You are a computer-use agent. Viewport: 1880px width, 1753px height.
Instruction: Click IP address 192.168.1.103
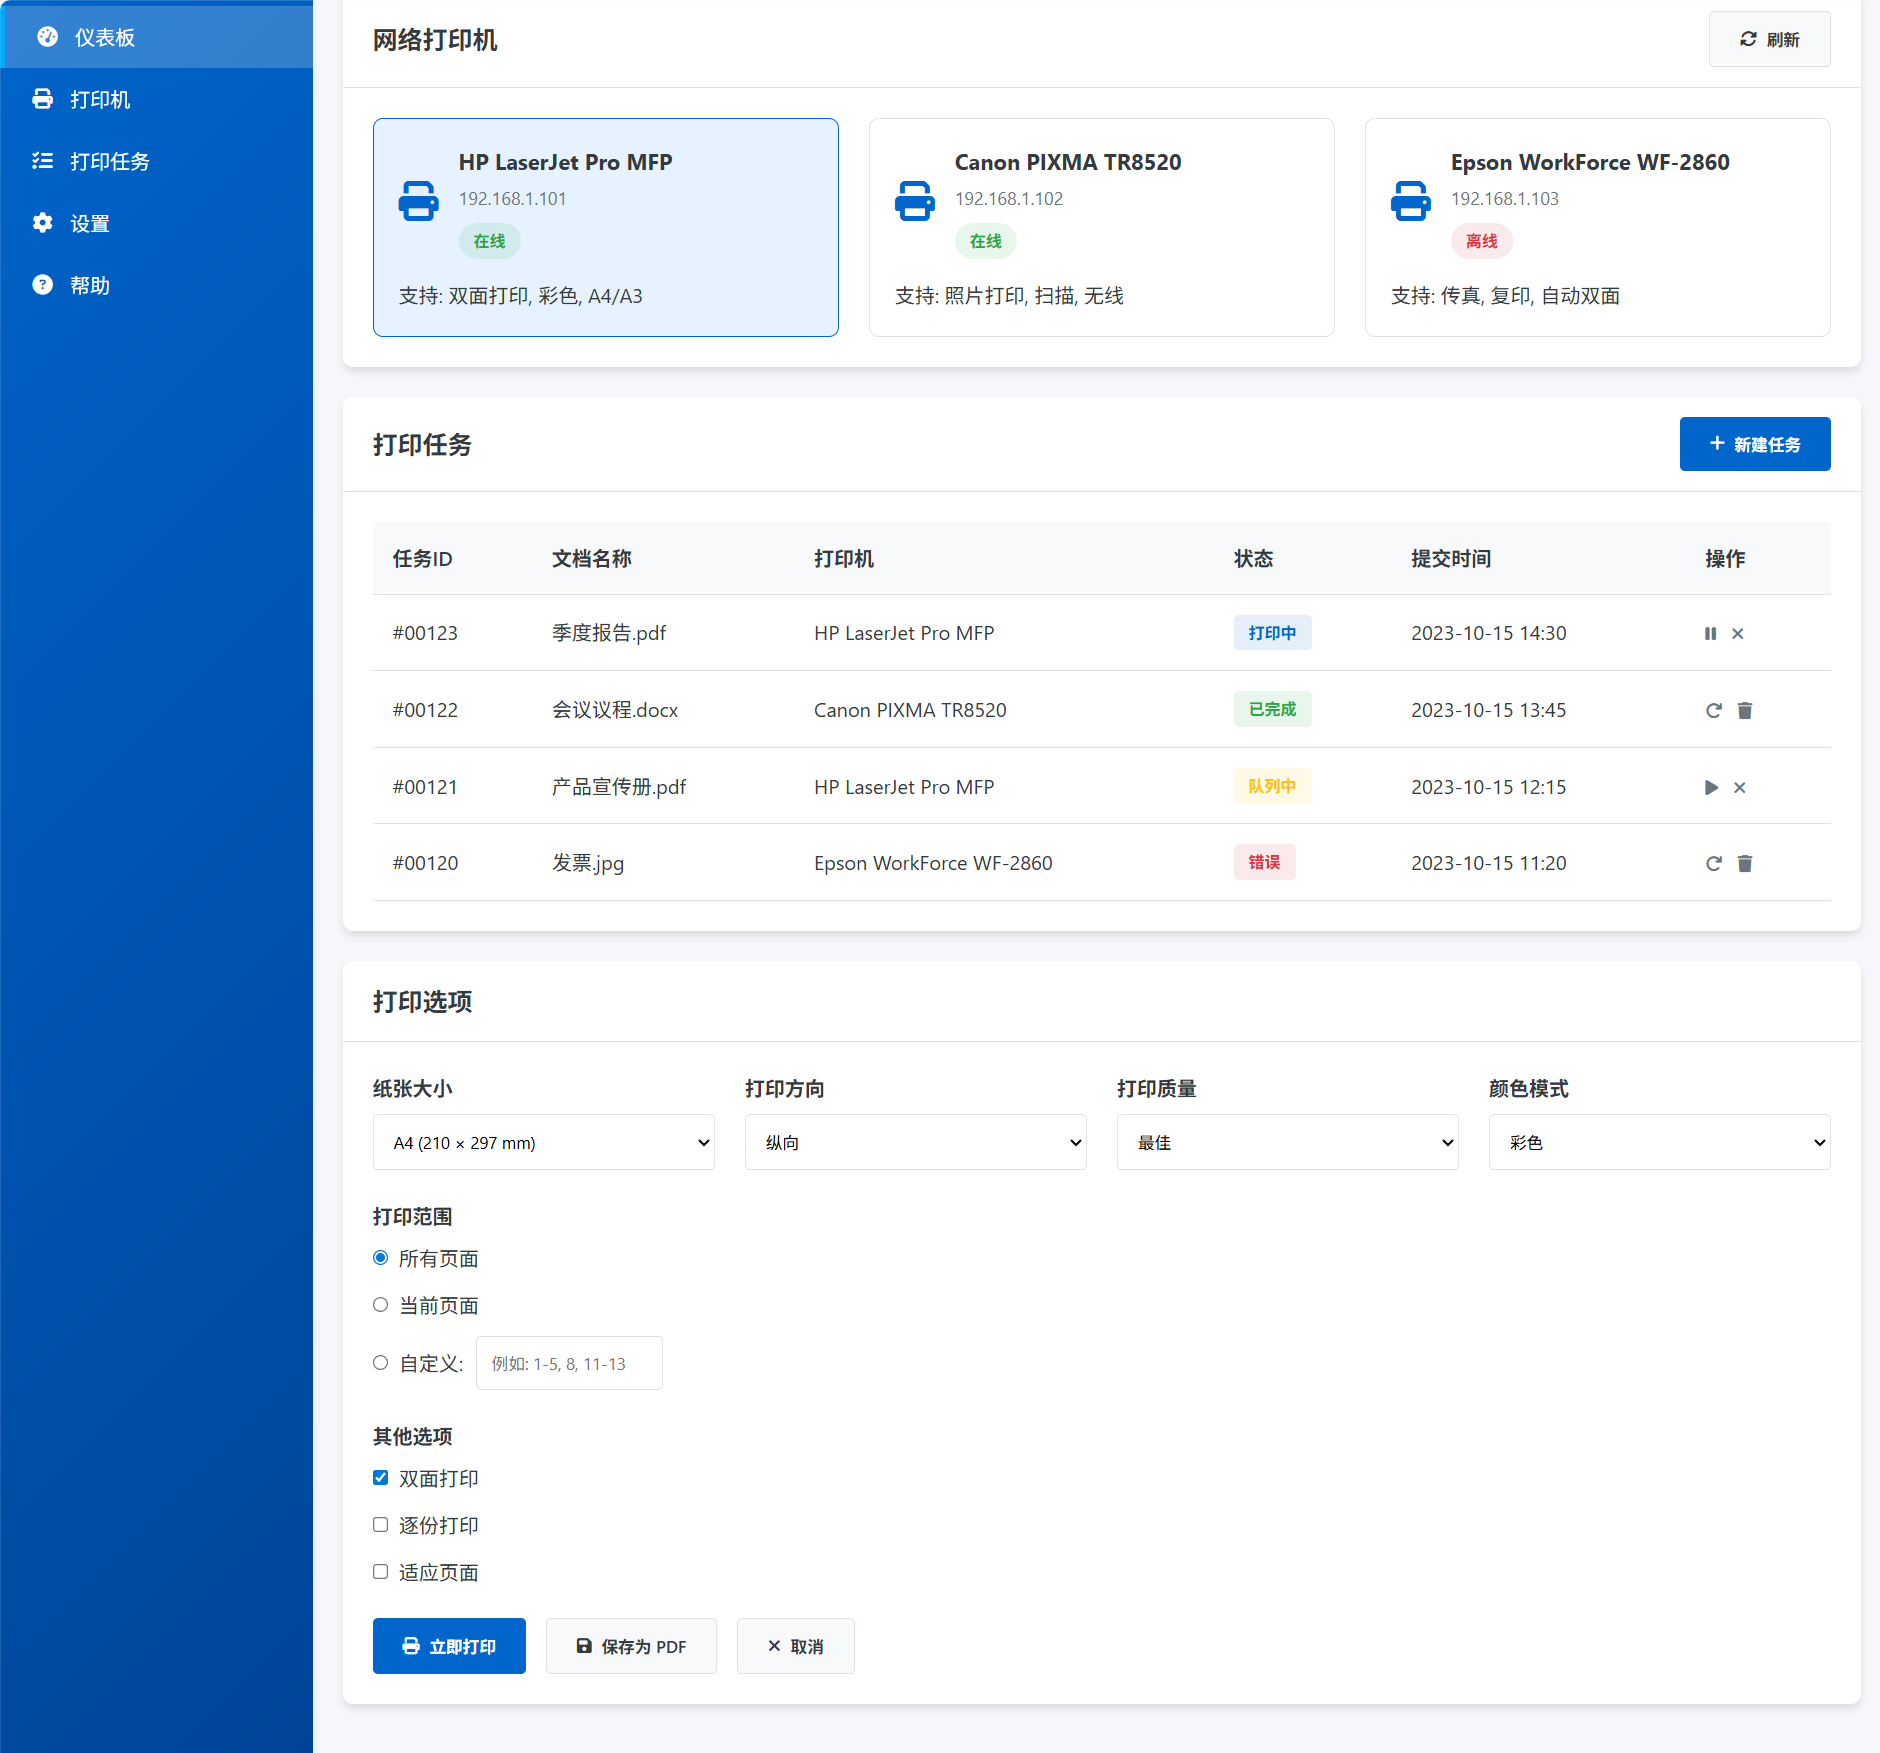1505,199
